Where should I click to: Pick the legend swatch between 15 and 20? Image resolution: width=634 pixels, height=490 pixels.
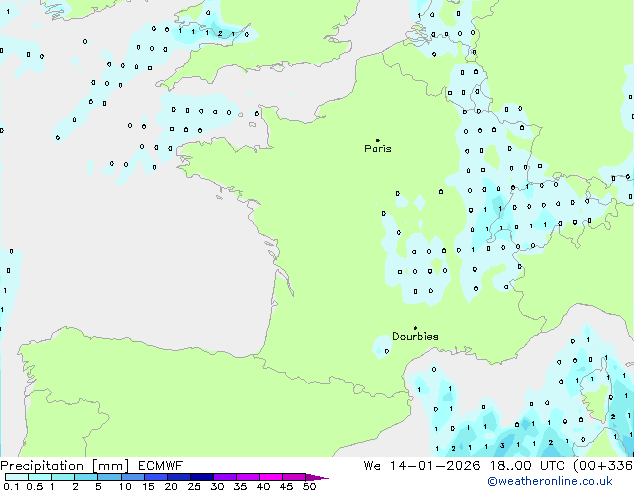tap(156, 477)
